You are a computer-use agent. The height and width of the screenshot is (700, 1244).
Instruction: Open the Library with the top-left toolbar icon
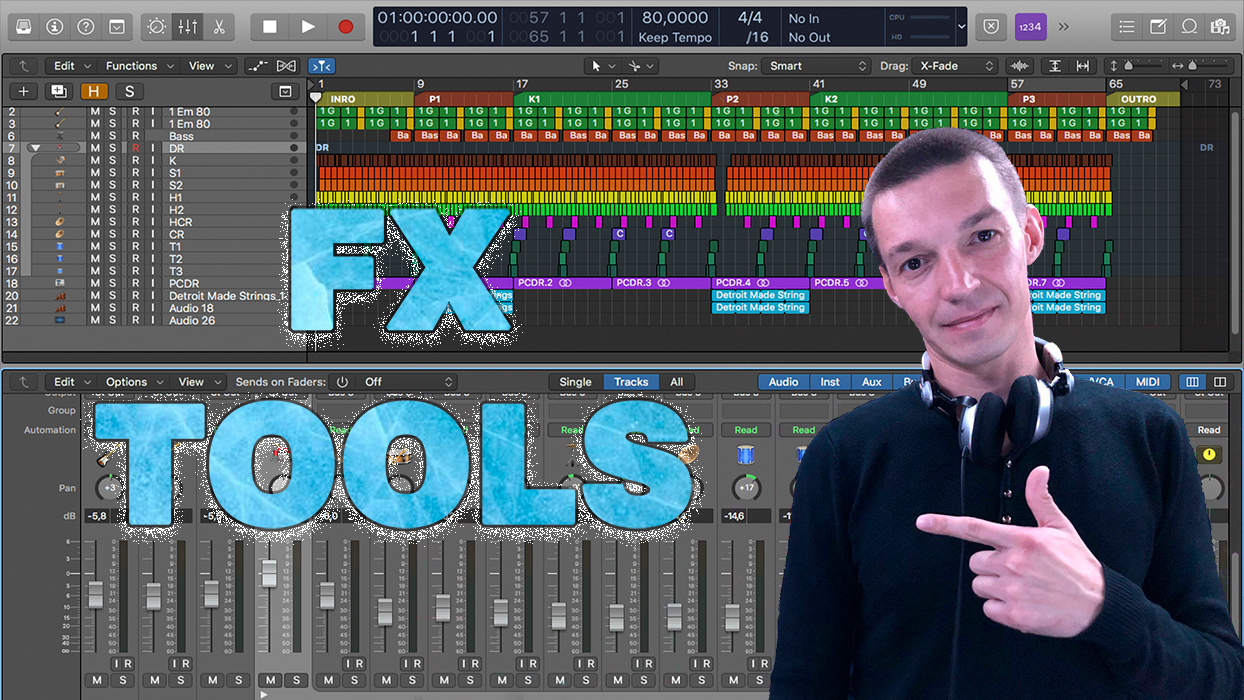click(x=22, y=26)
